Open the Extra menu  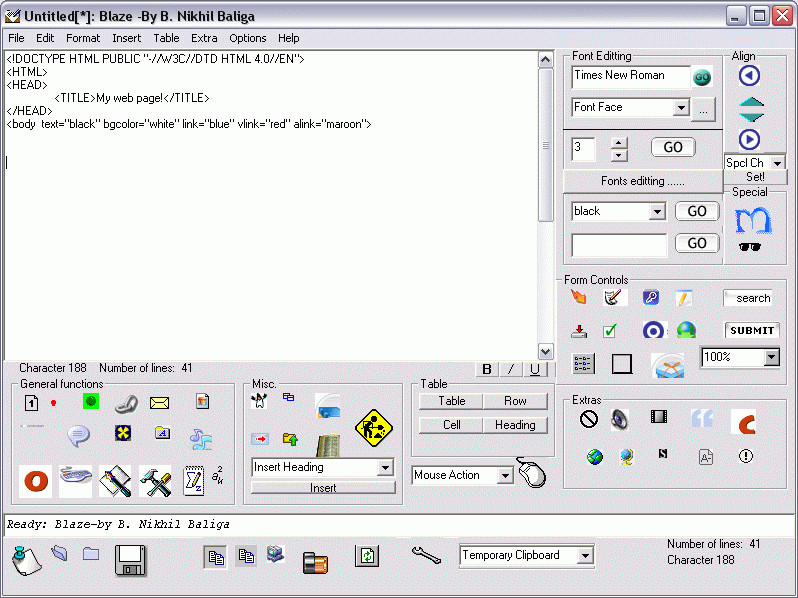[x=204, y=38]
